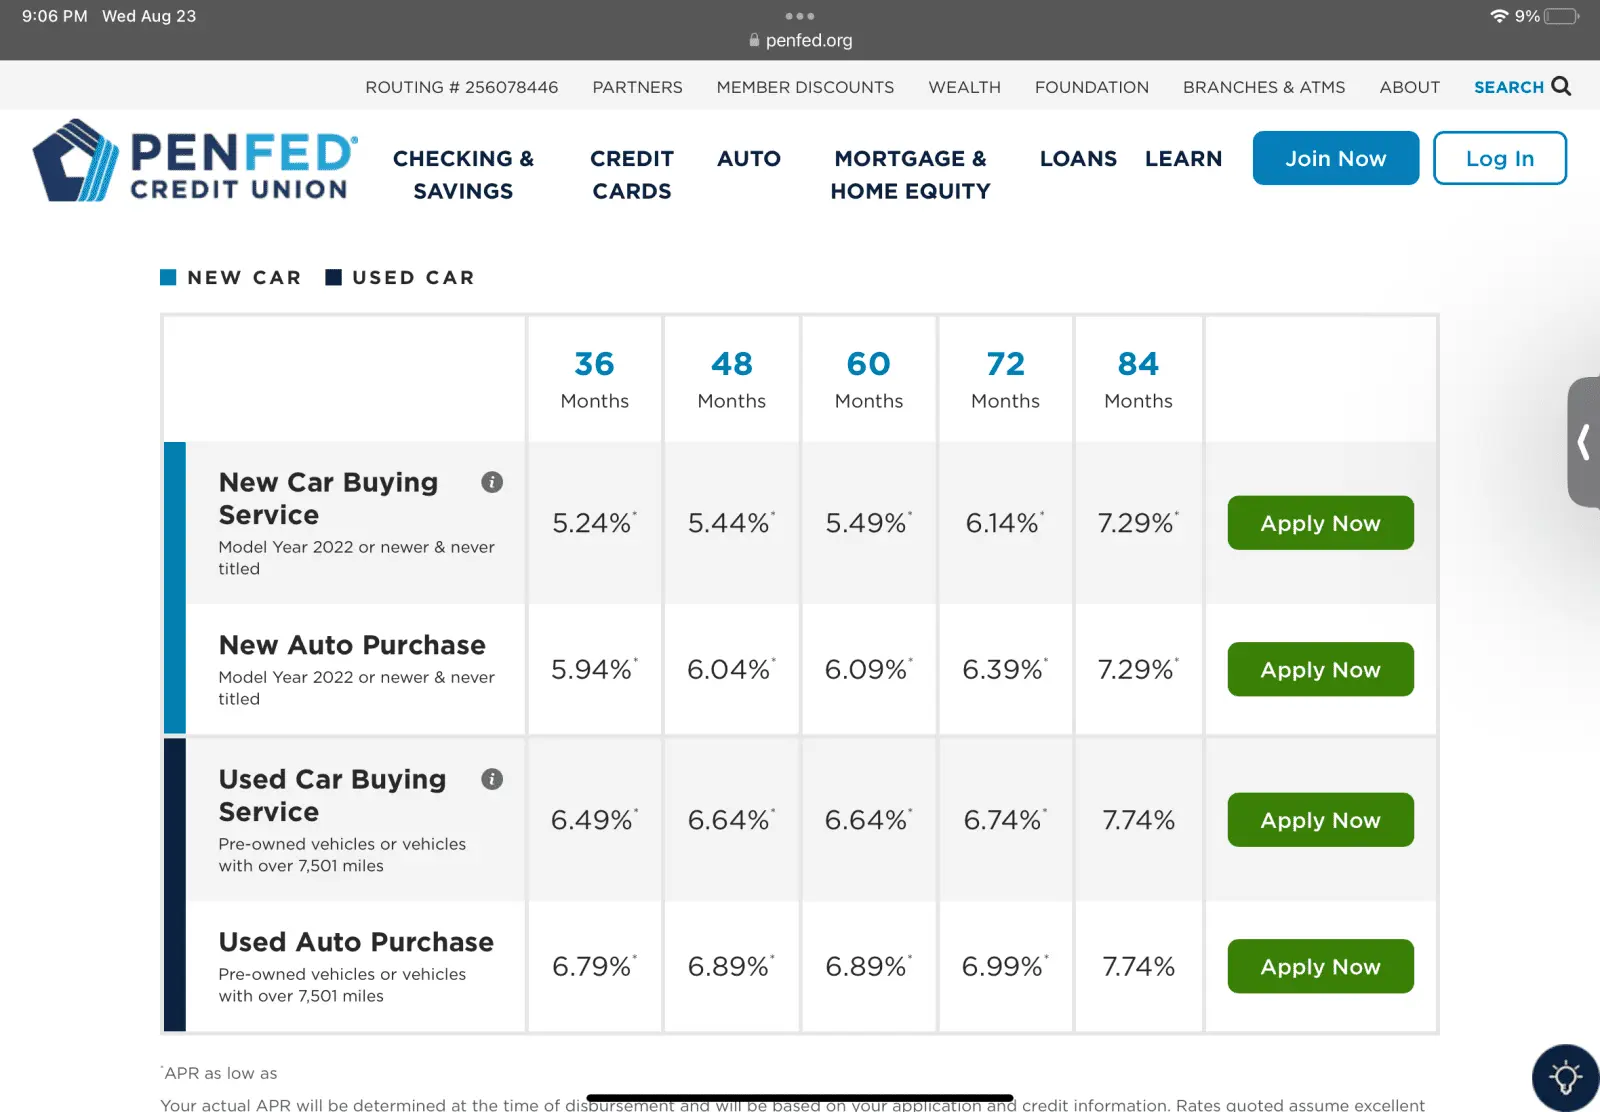Show info for Used Car Buying Service
The width and height of the screenshot is (1600, 1112).
492,779
